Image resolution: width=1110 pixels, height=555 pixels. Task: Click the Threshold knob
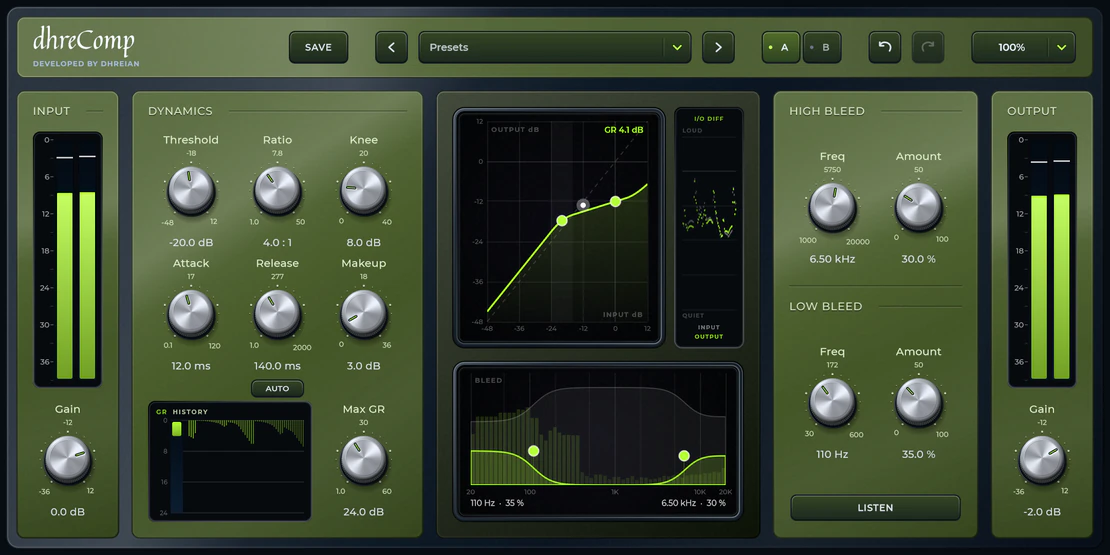[190, 190]
